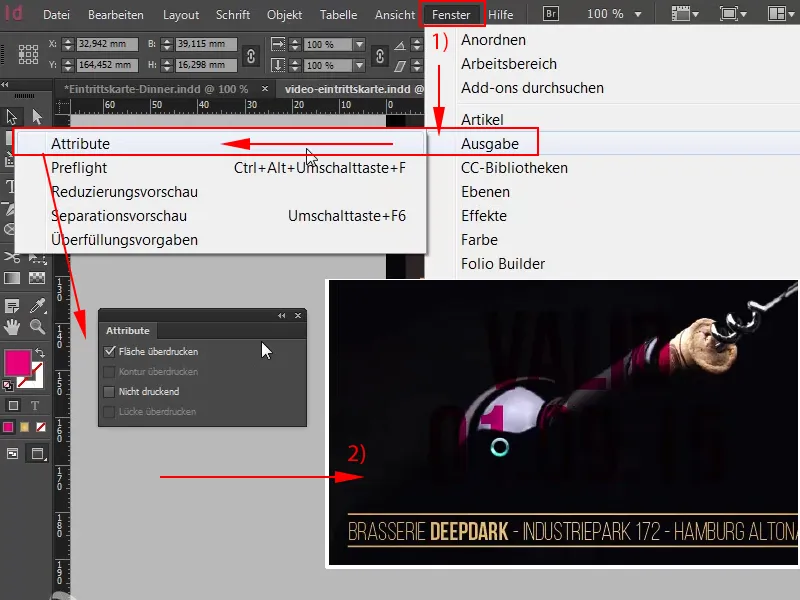Select the black arrow Selection tool
Screen dimensions: 800x600
[x=12, y=117]
